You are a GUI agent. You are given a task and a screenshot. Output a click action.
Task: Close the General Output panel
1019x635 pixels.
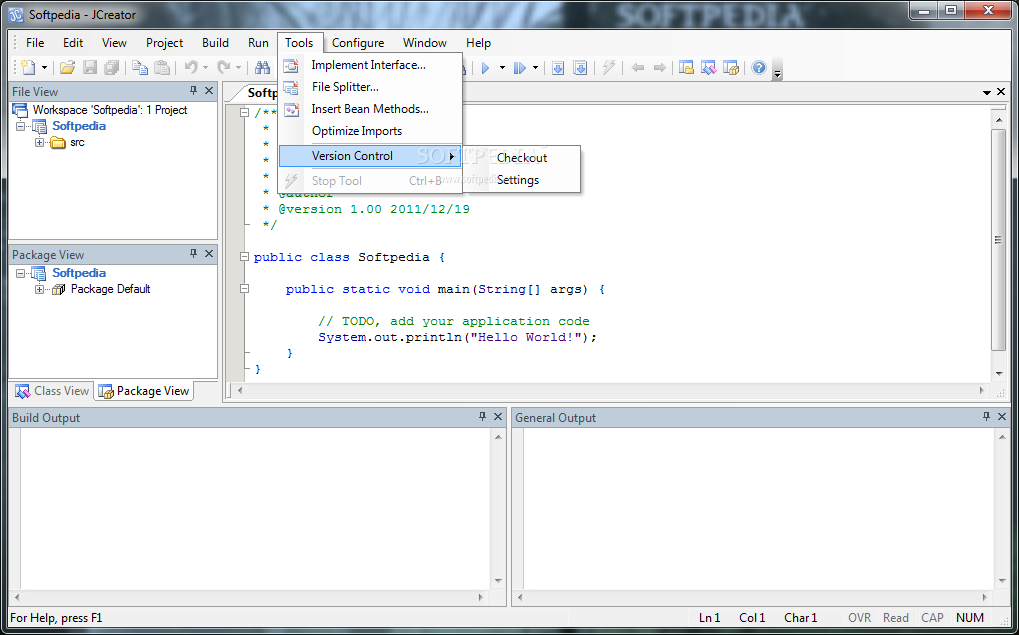1002,417
